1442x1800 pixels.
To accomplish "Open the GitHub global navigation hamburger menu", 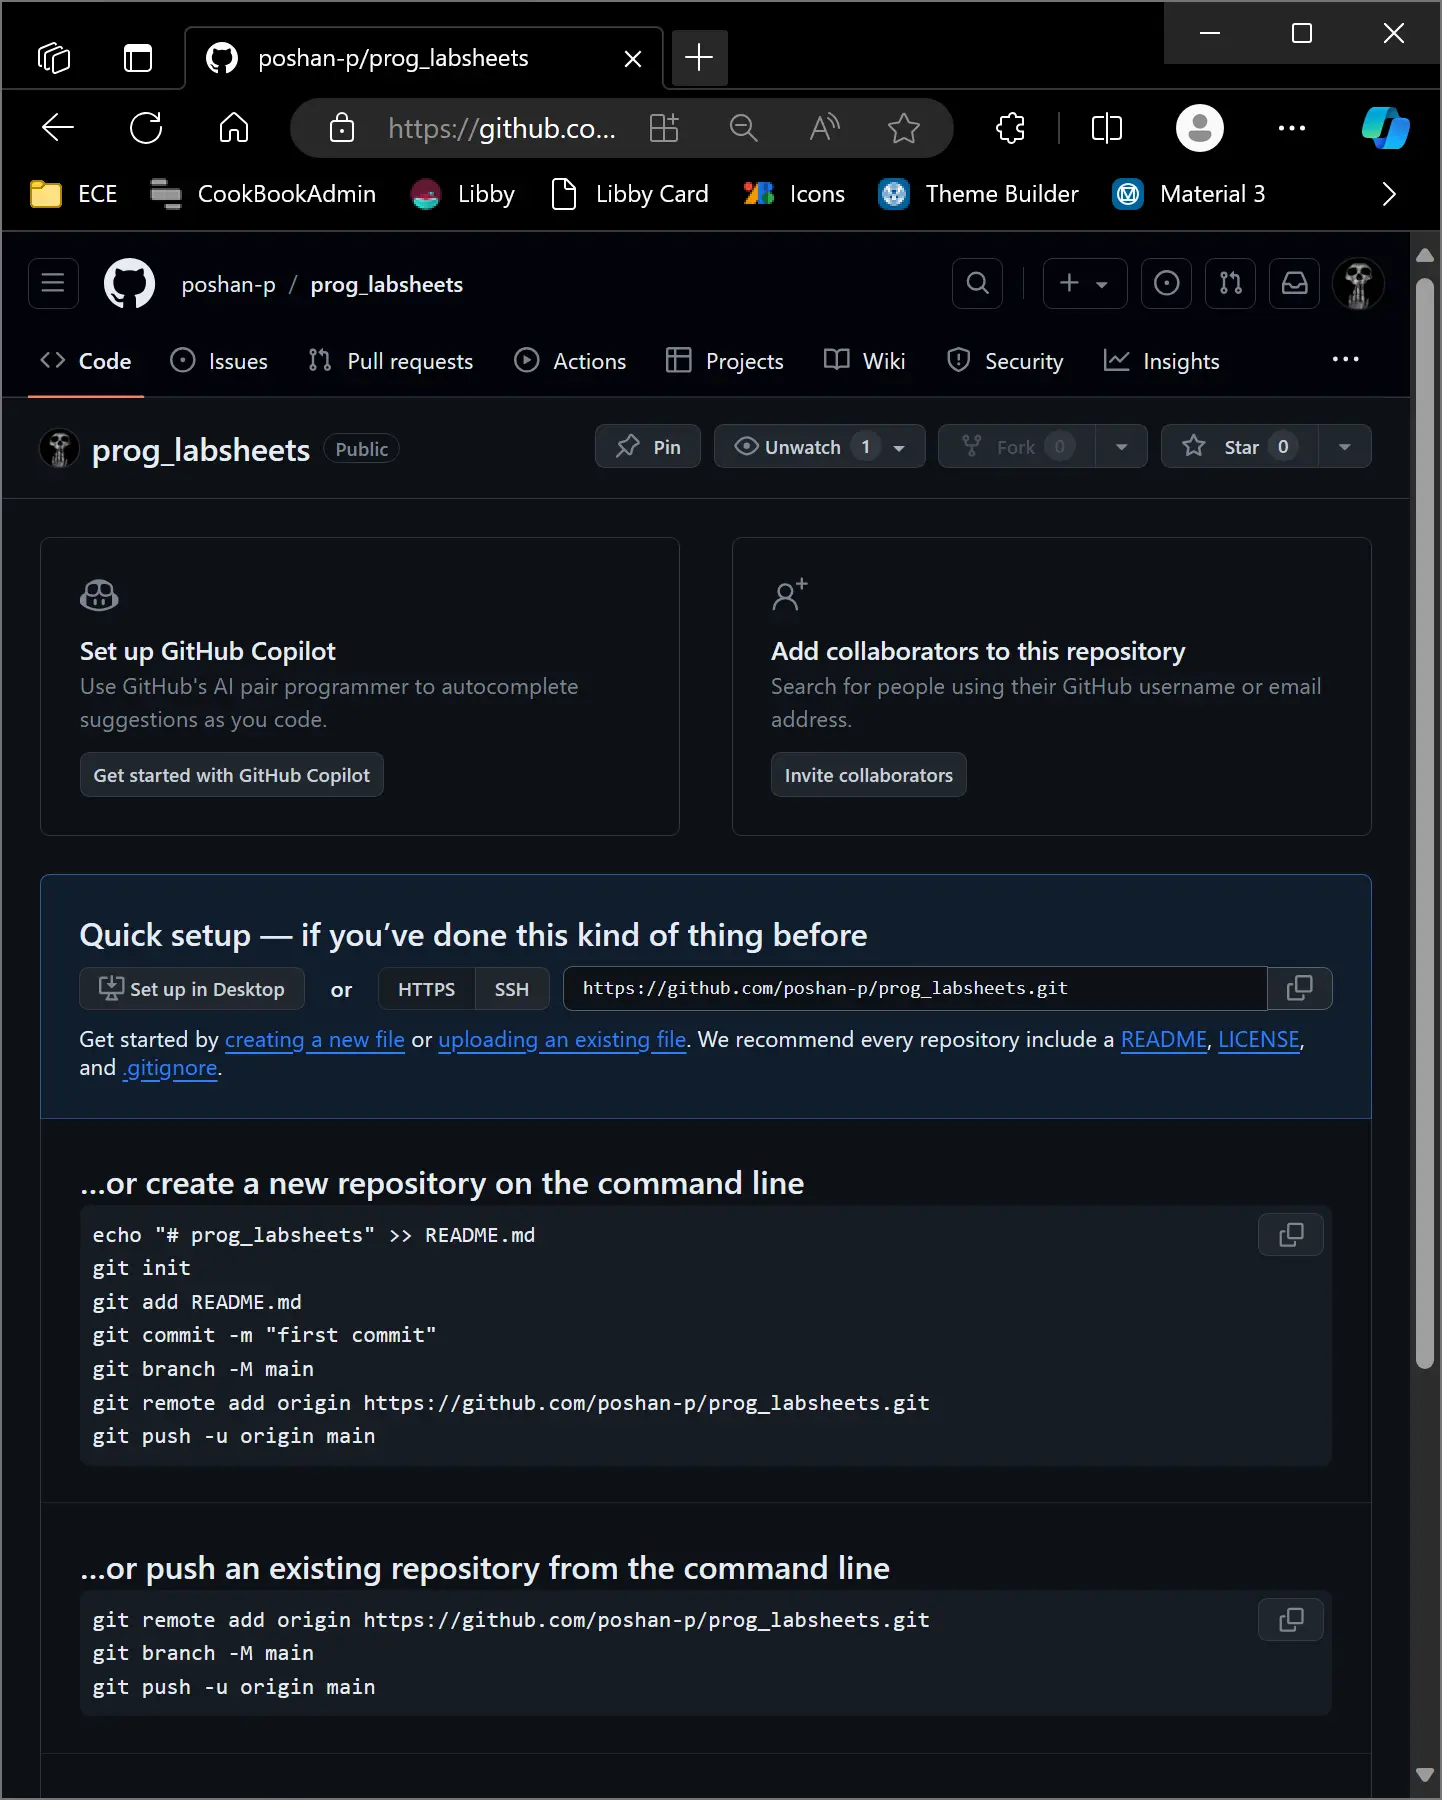I will point(53,284).
